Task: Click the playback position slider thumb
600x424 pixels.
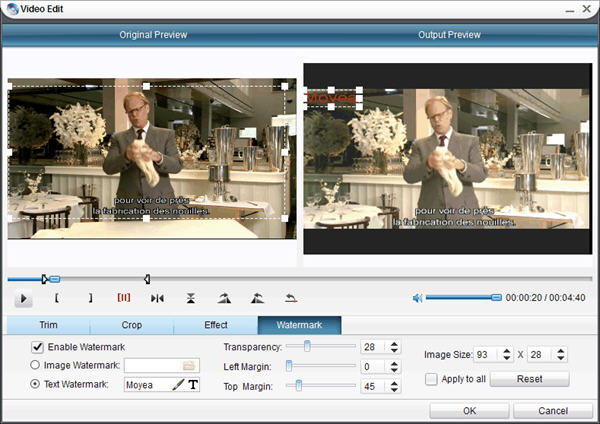Action: tap(55, 279)
